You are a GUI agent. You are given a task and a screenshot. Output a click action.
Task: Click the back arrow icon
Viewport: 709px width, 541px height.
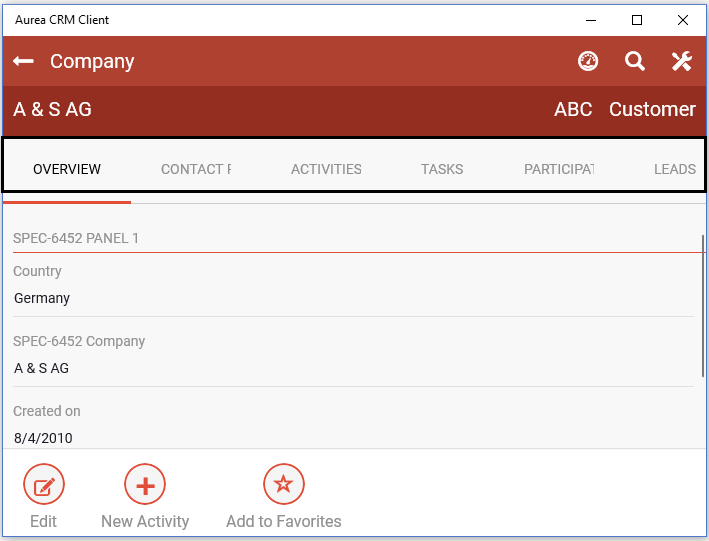[x=24, y=61]
